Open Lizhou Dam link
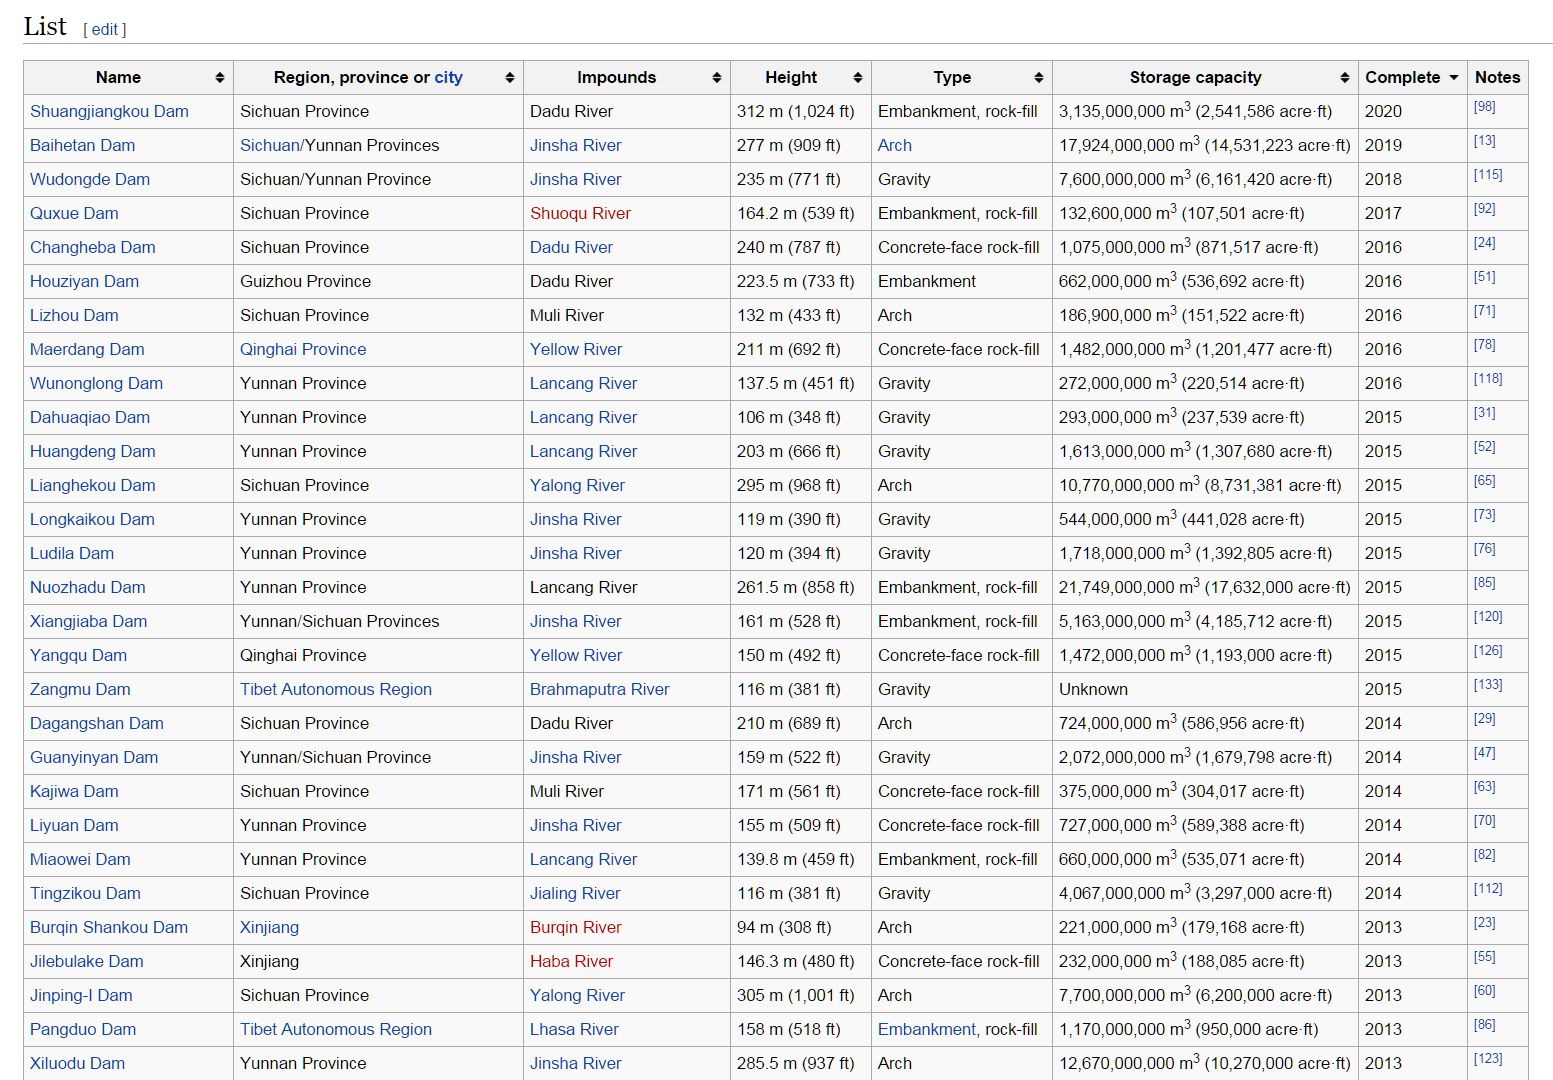This screenshot has height=1080, width=1553. coord(74,316)
